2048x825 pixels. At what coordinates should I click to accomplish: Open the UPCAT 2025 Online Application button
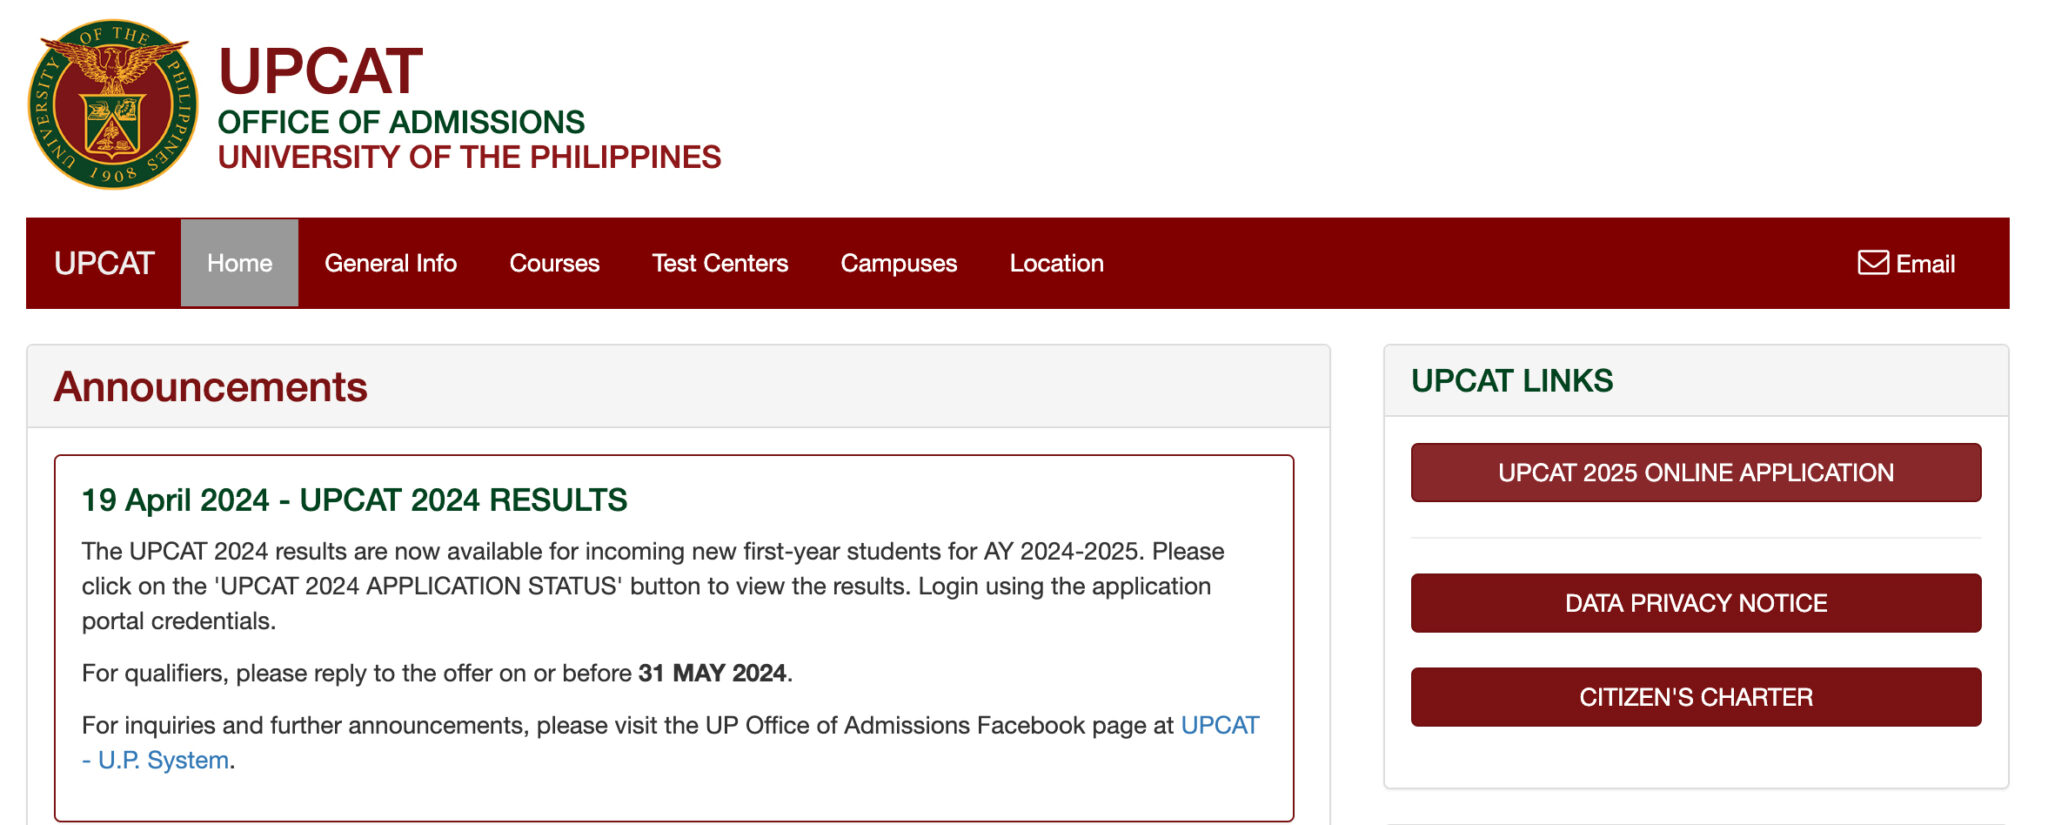coord(1695,473)
